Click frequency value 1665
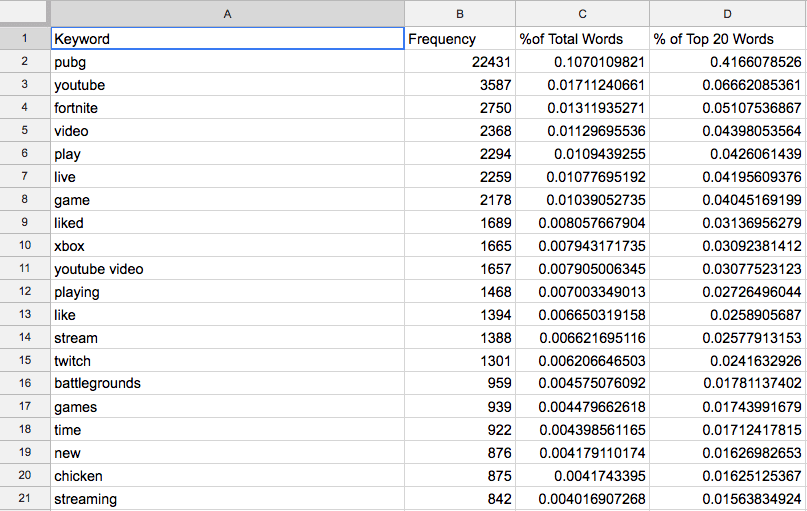The width and height of the screenshot is (807, 511). [x=460, y=245]
